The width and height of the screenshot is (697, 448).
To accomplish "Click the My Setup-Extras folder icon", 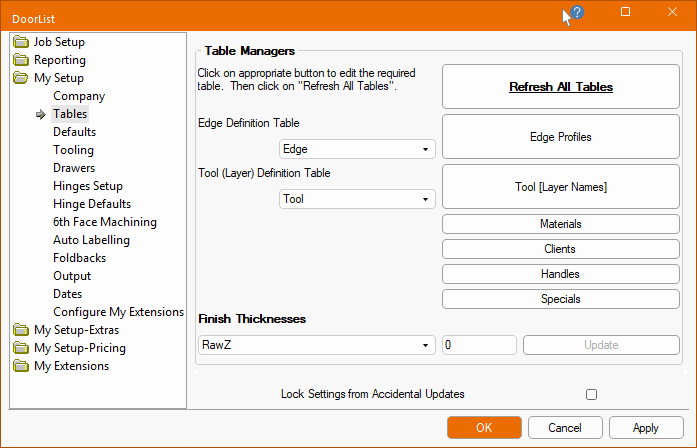I will click(x=21, y=330).
